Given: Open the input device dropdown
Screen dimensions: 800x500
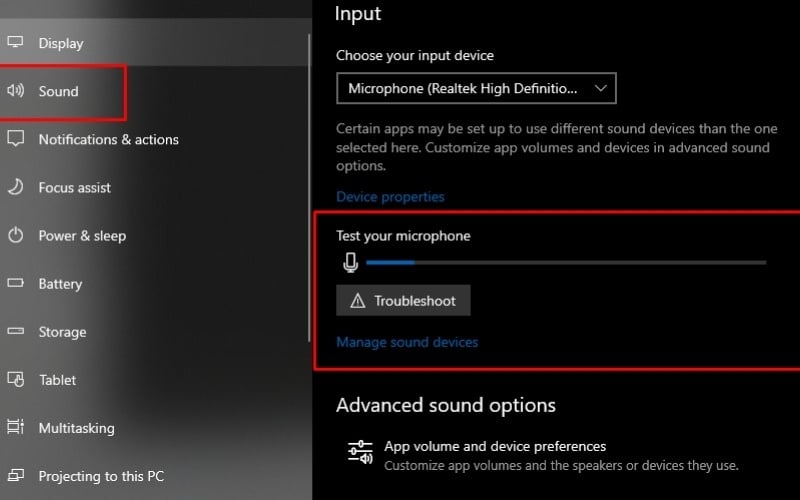Looking at the screenshot, I should pos(476,88).
